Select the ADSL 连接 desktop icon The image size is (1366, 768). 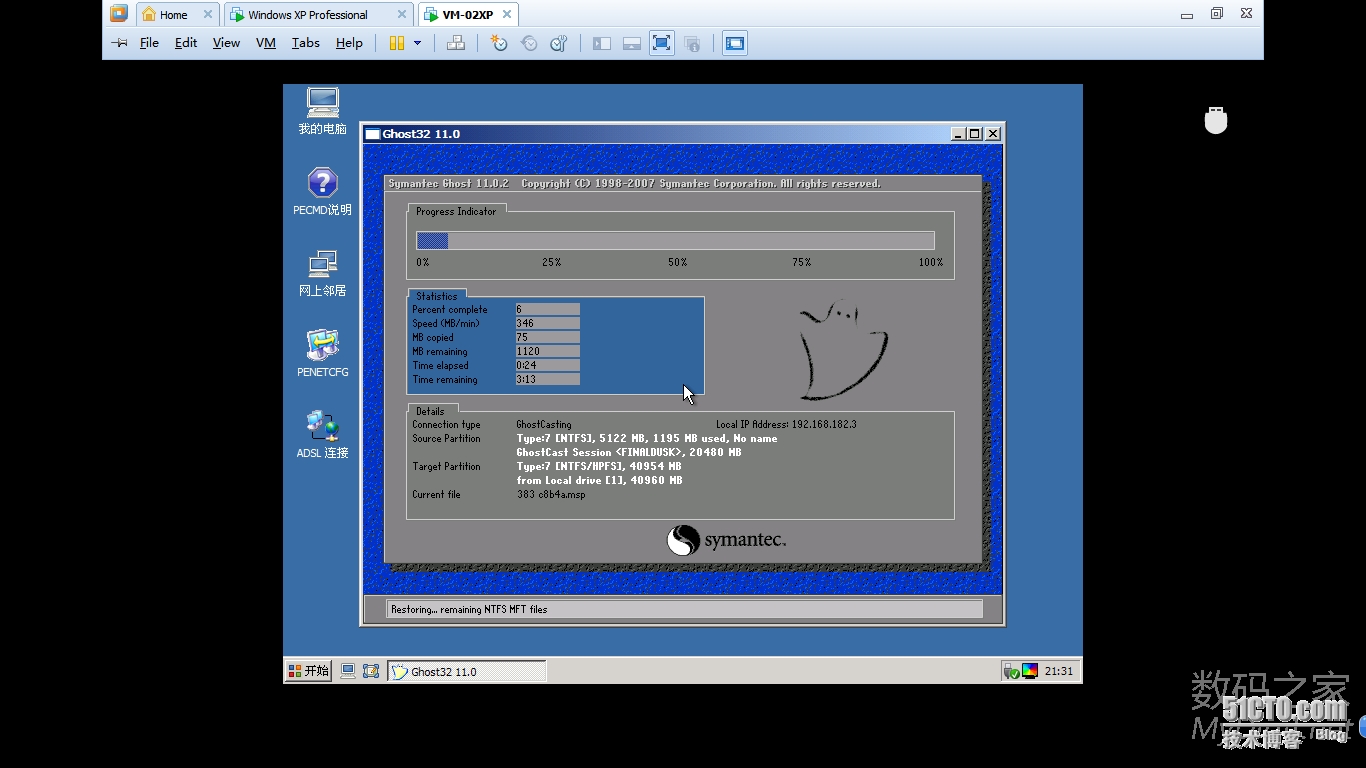click(322, 435)
